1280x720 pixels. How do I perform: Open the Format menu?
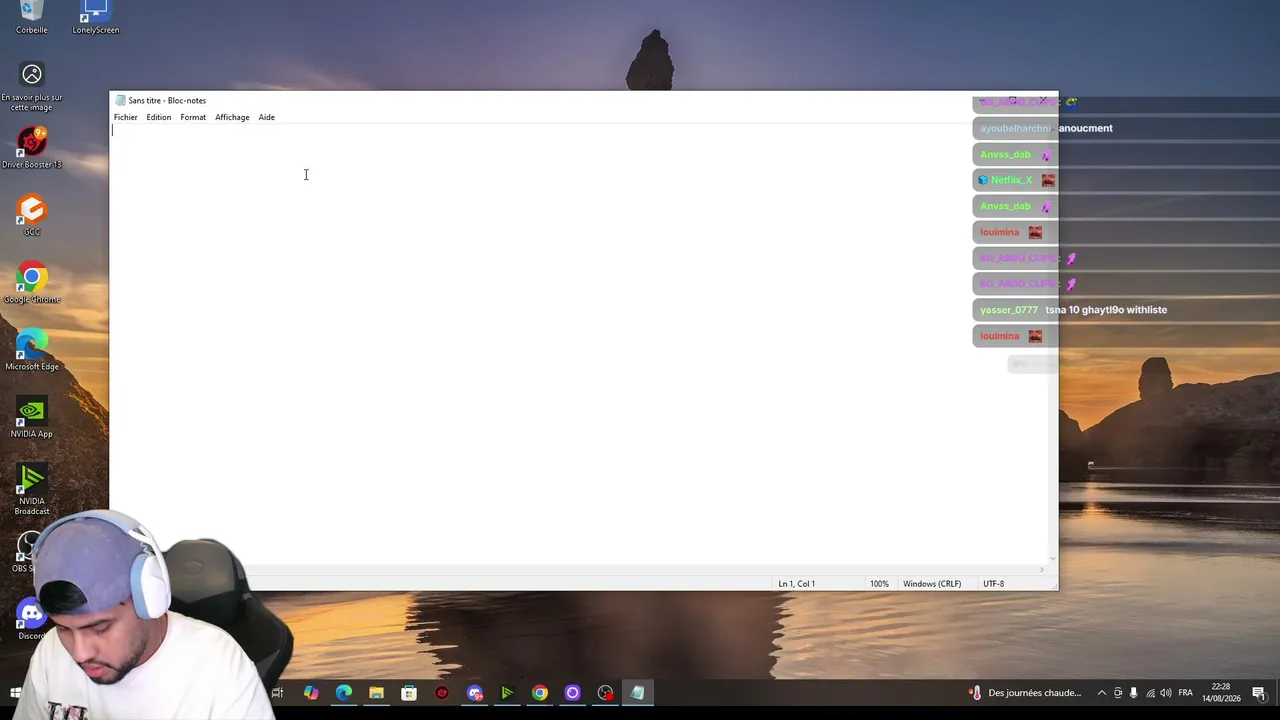click(193, 117)
